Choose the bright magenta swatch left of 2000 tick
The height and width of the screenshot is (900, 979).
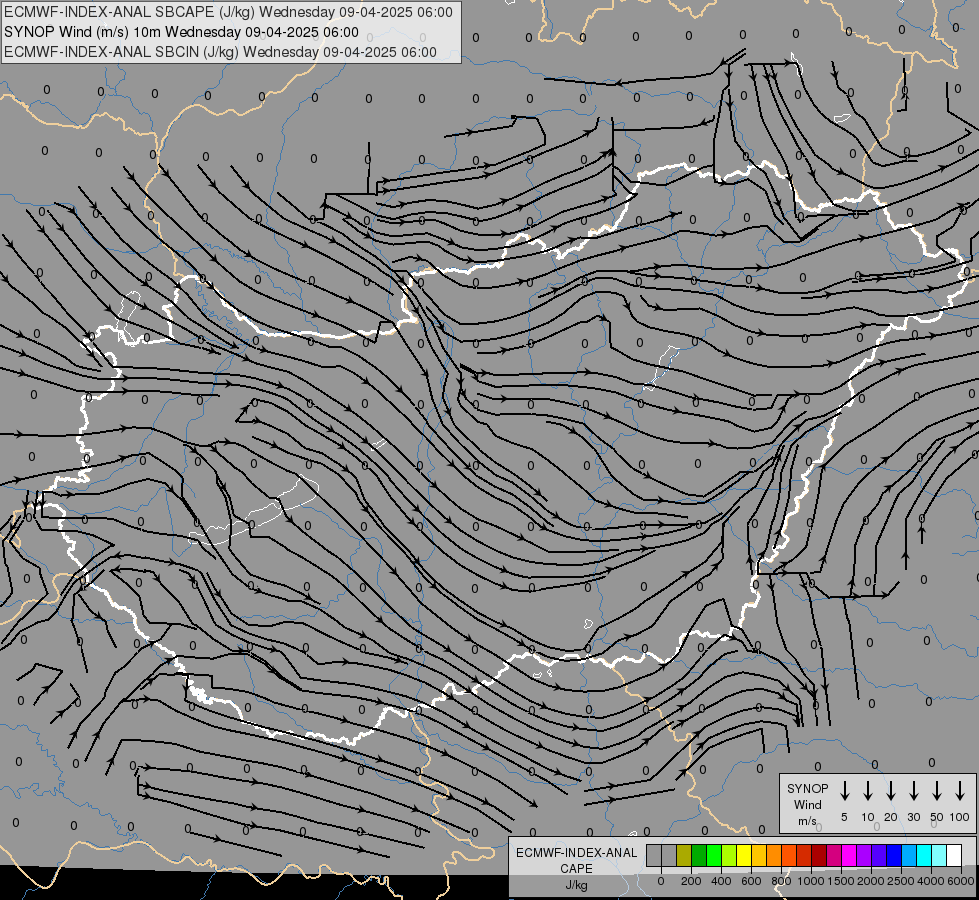point(850,855)
